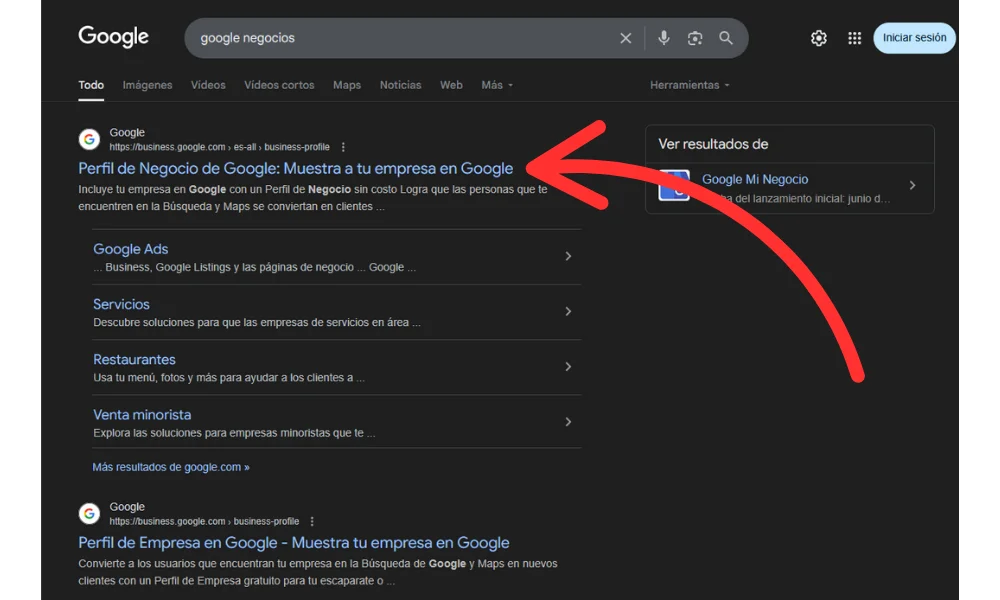This screenshot has height=600, width=1000.
Task: Switch to the Imágenes tab
Action: tap(147, 85)
